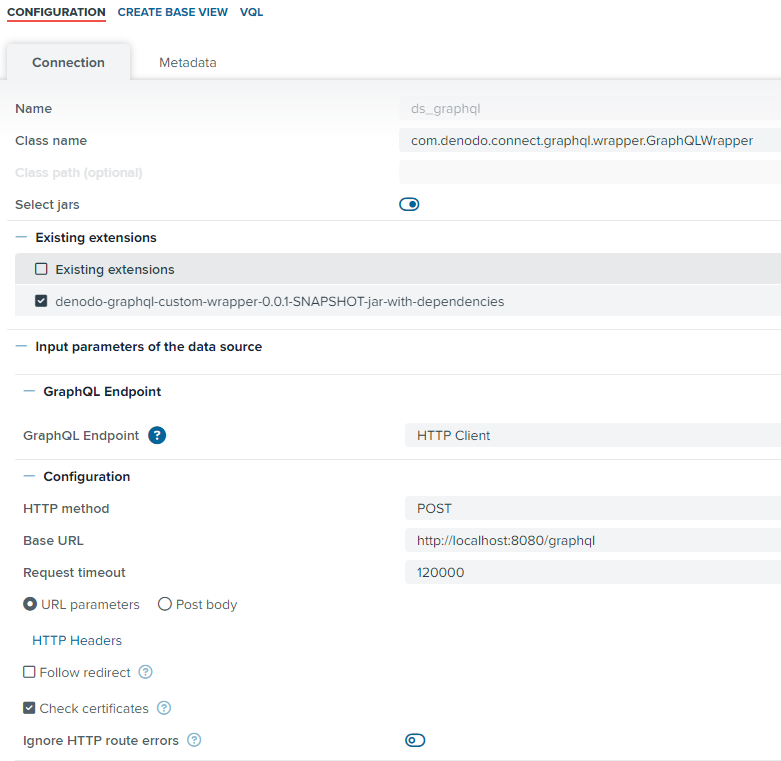Show Follow redirect help tooltip icon
The image size is (781, 761).
[x=145, y=672]
